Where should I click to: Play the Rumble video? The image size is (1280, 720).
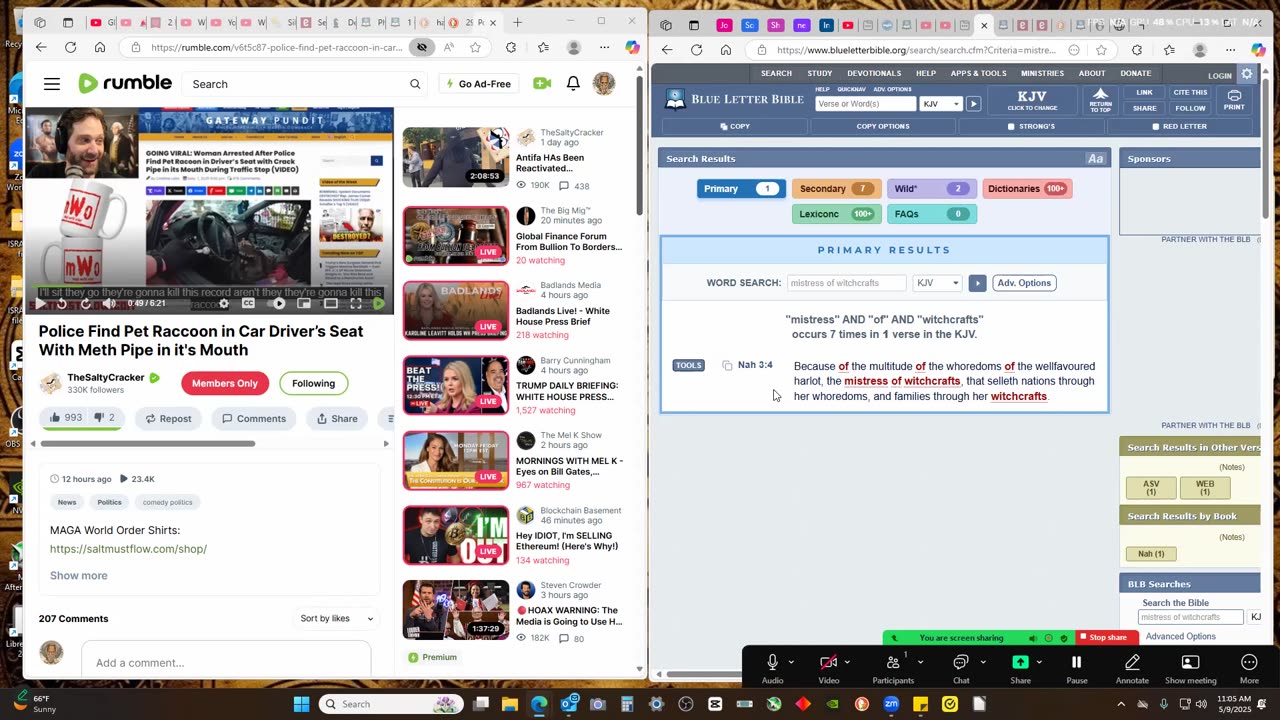pyautogui.click(x=41, y=304)
